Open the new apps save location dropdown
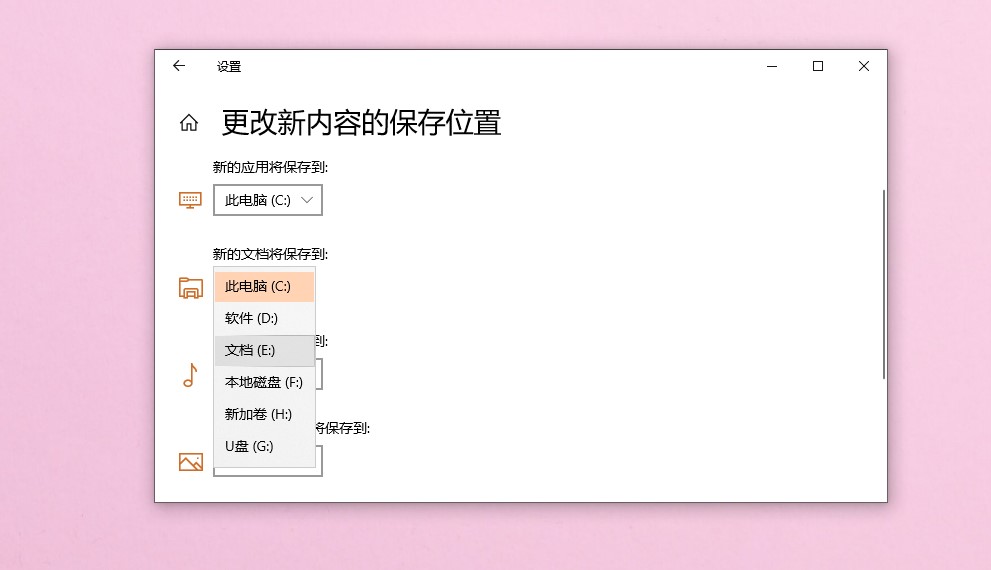This screenshot has height=570, width=991. click(268, 200)
